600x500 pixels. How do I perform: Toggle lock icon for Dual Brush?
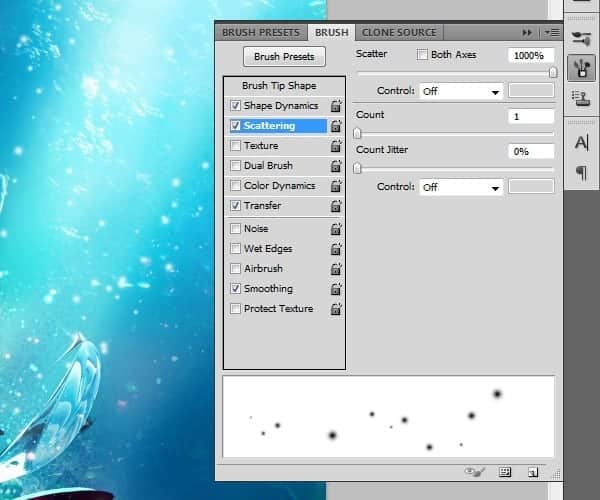(x=336, y=166)
